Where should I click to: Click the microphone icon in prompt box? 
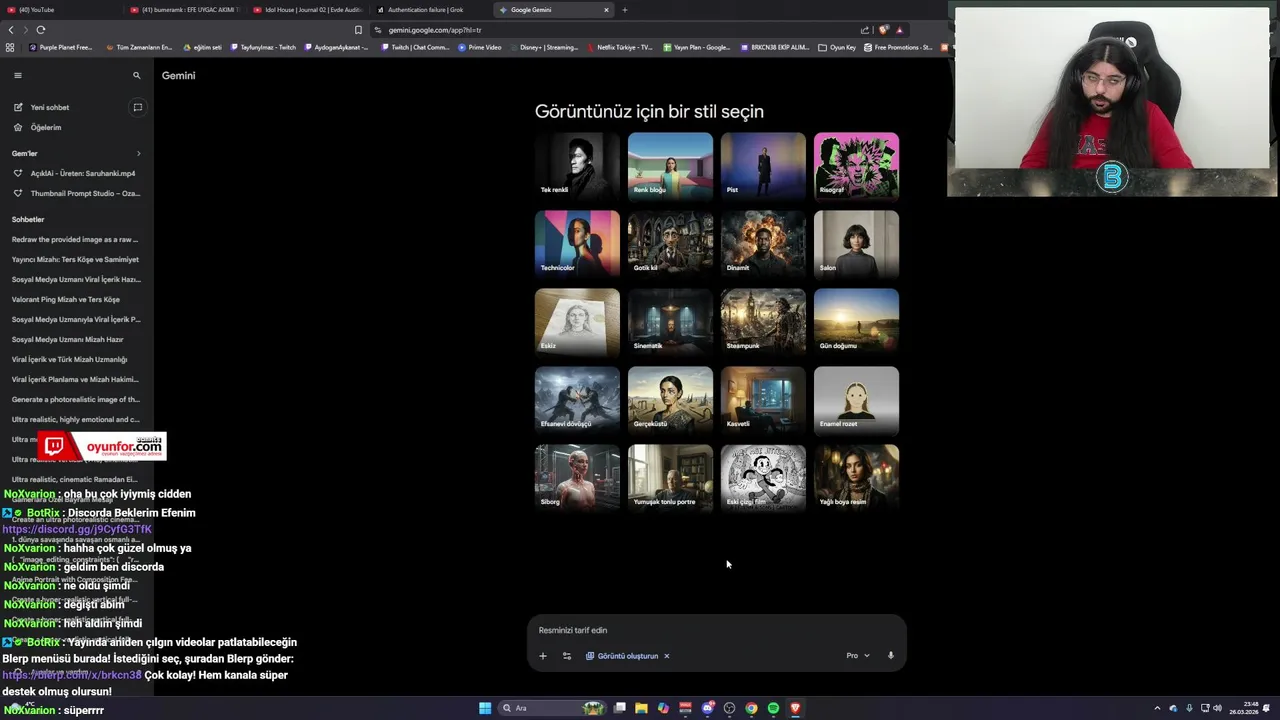891,656
